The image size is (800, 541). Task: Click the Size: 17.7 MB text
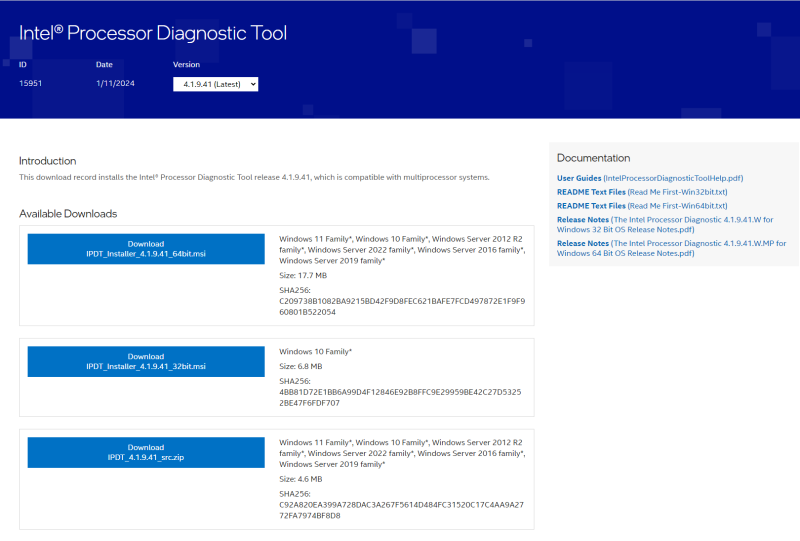[x=303, y=276]
